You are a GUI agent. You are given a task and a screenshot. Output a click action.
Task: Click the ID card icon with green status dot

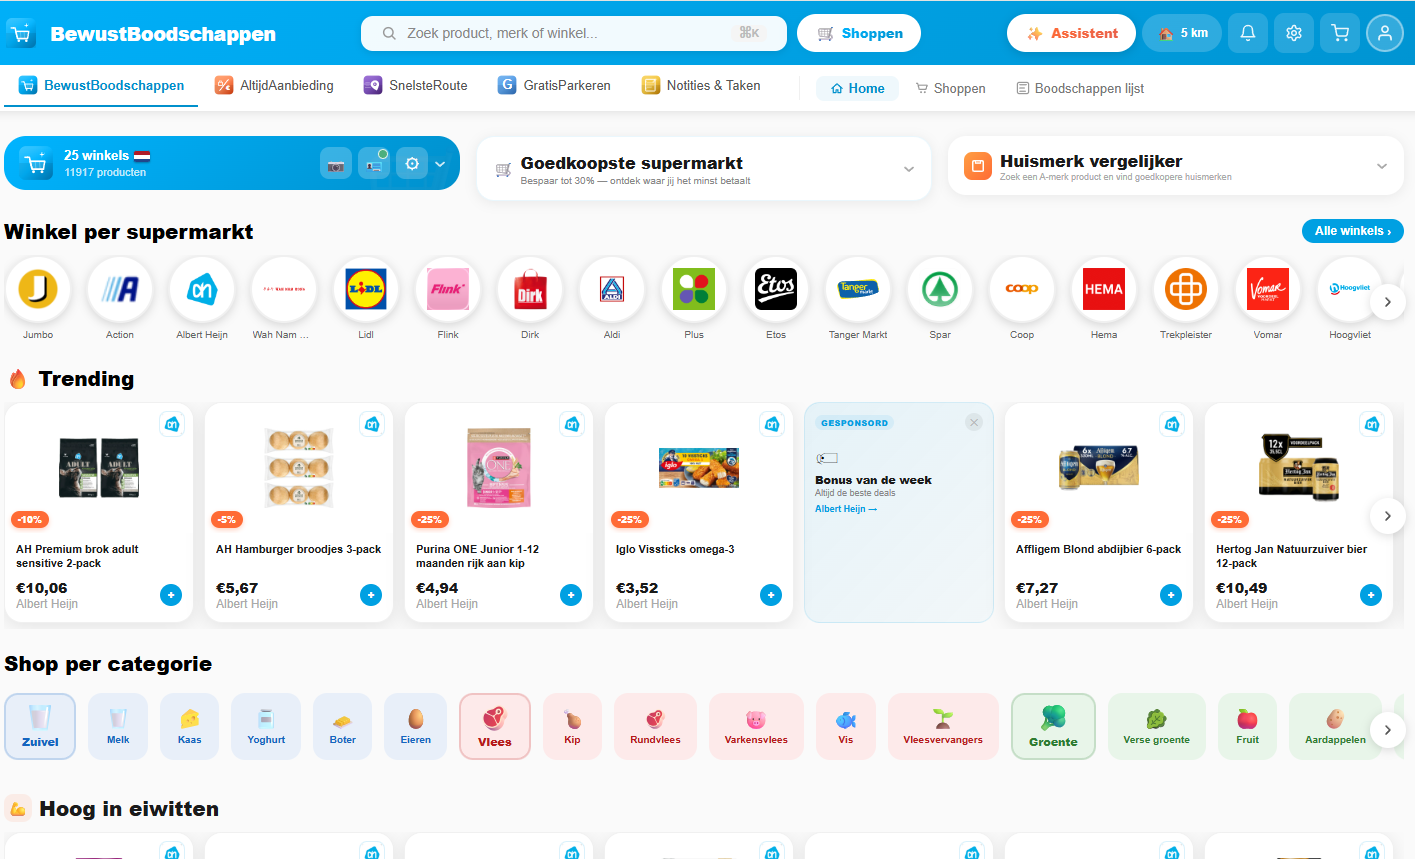pyautogui.click(x=374, y=162)
